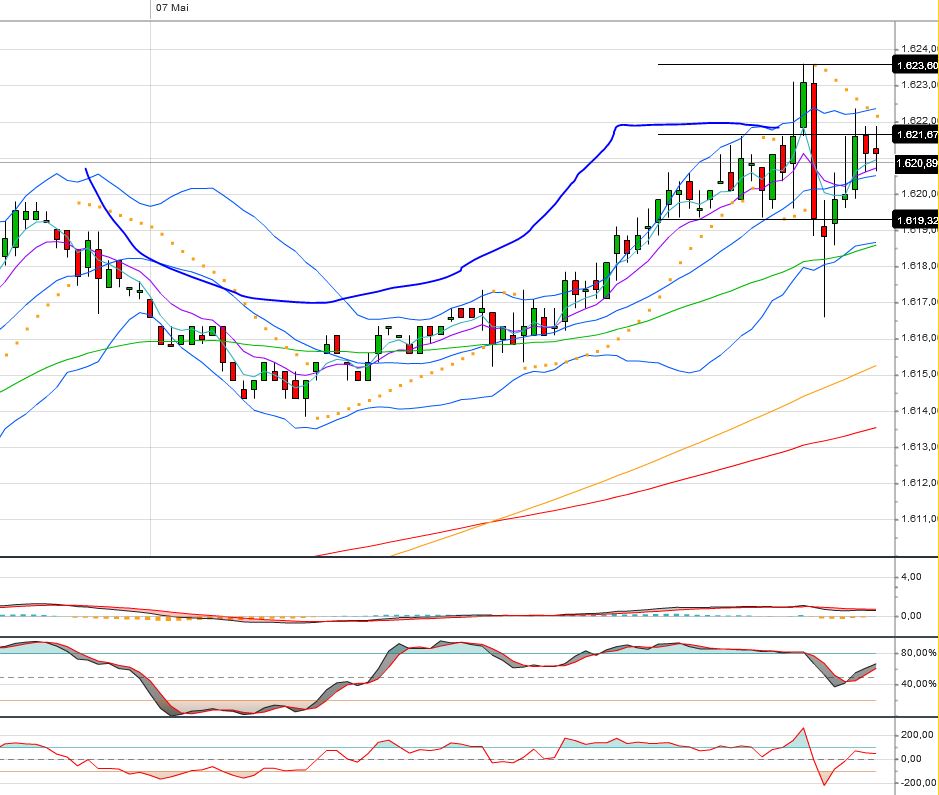This screenshot has width=939, height=795.
Task: Click the 1.619,32 price label
Action: tap(916, 220)
